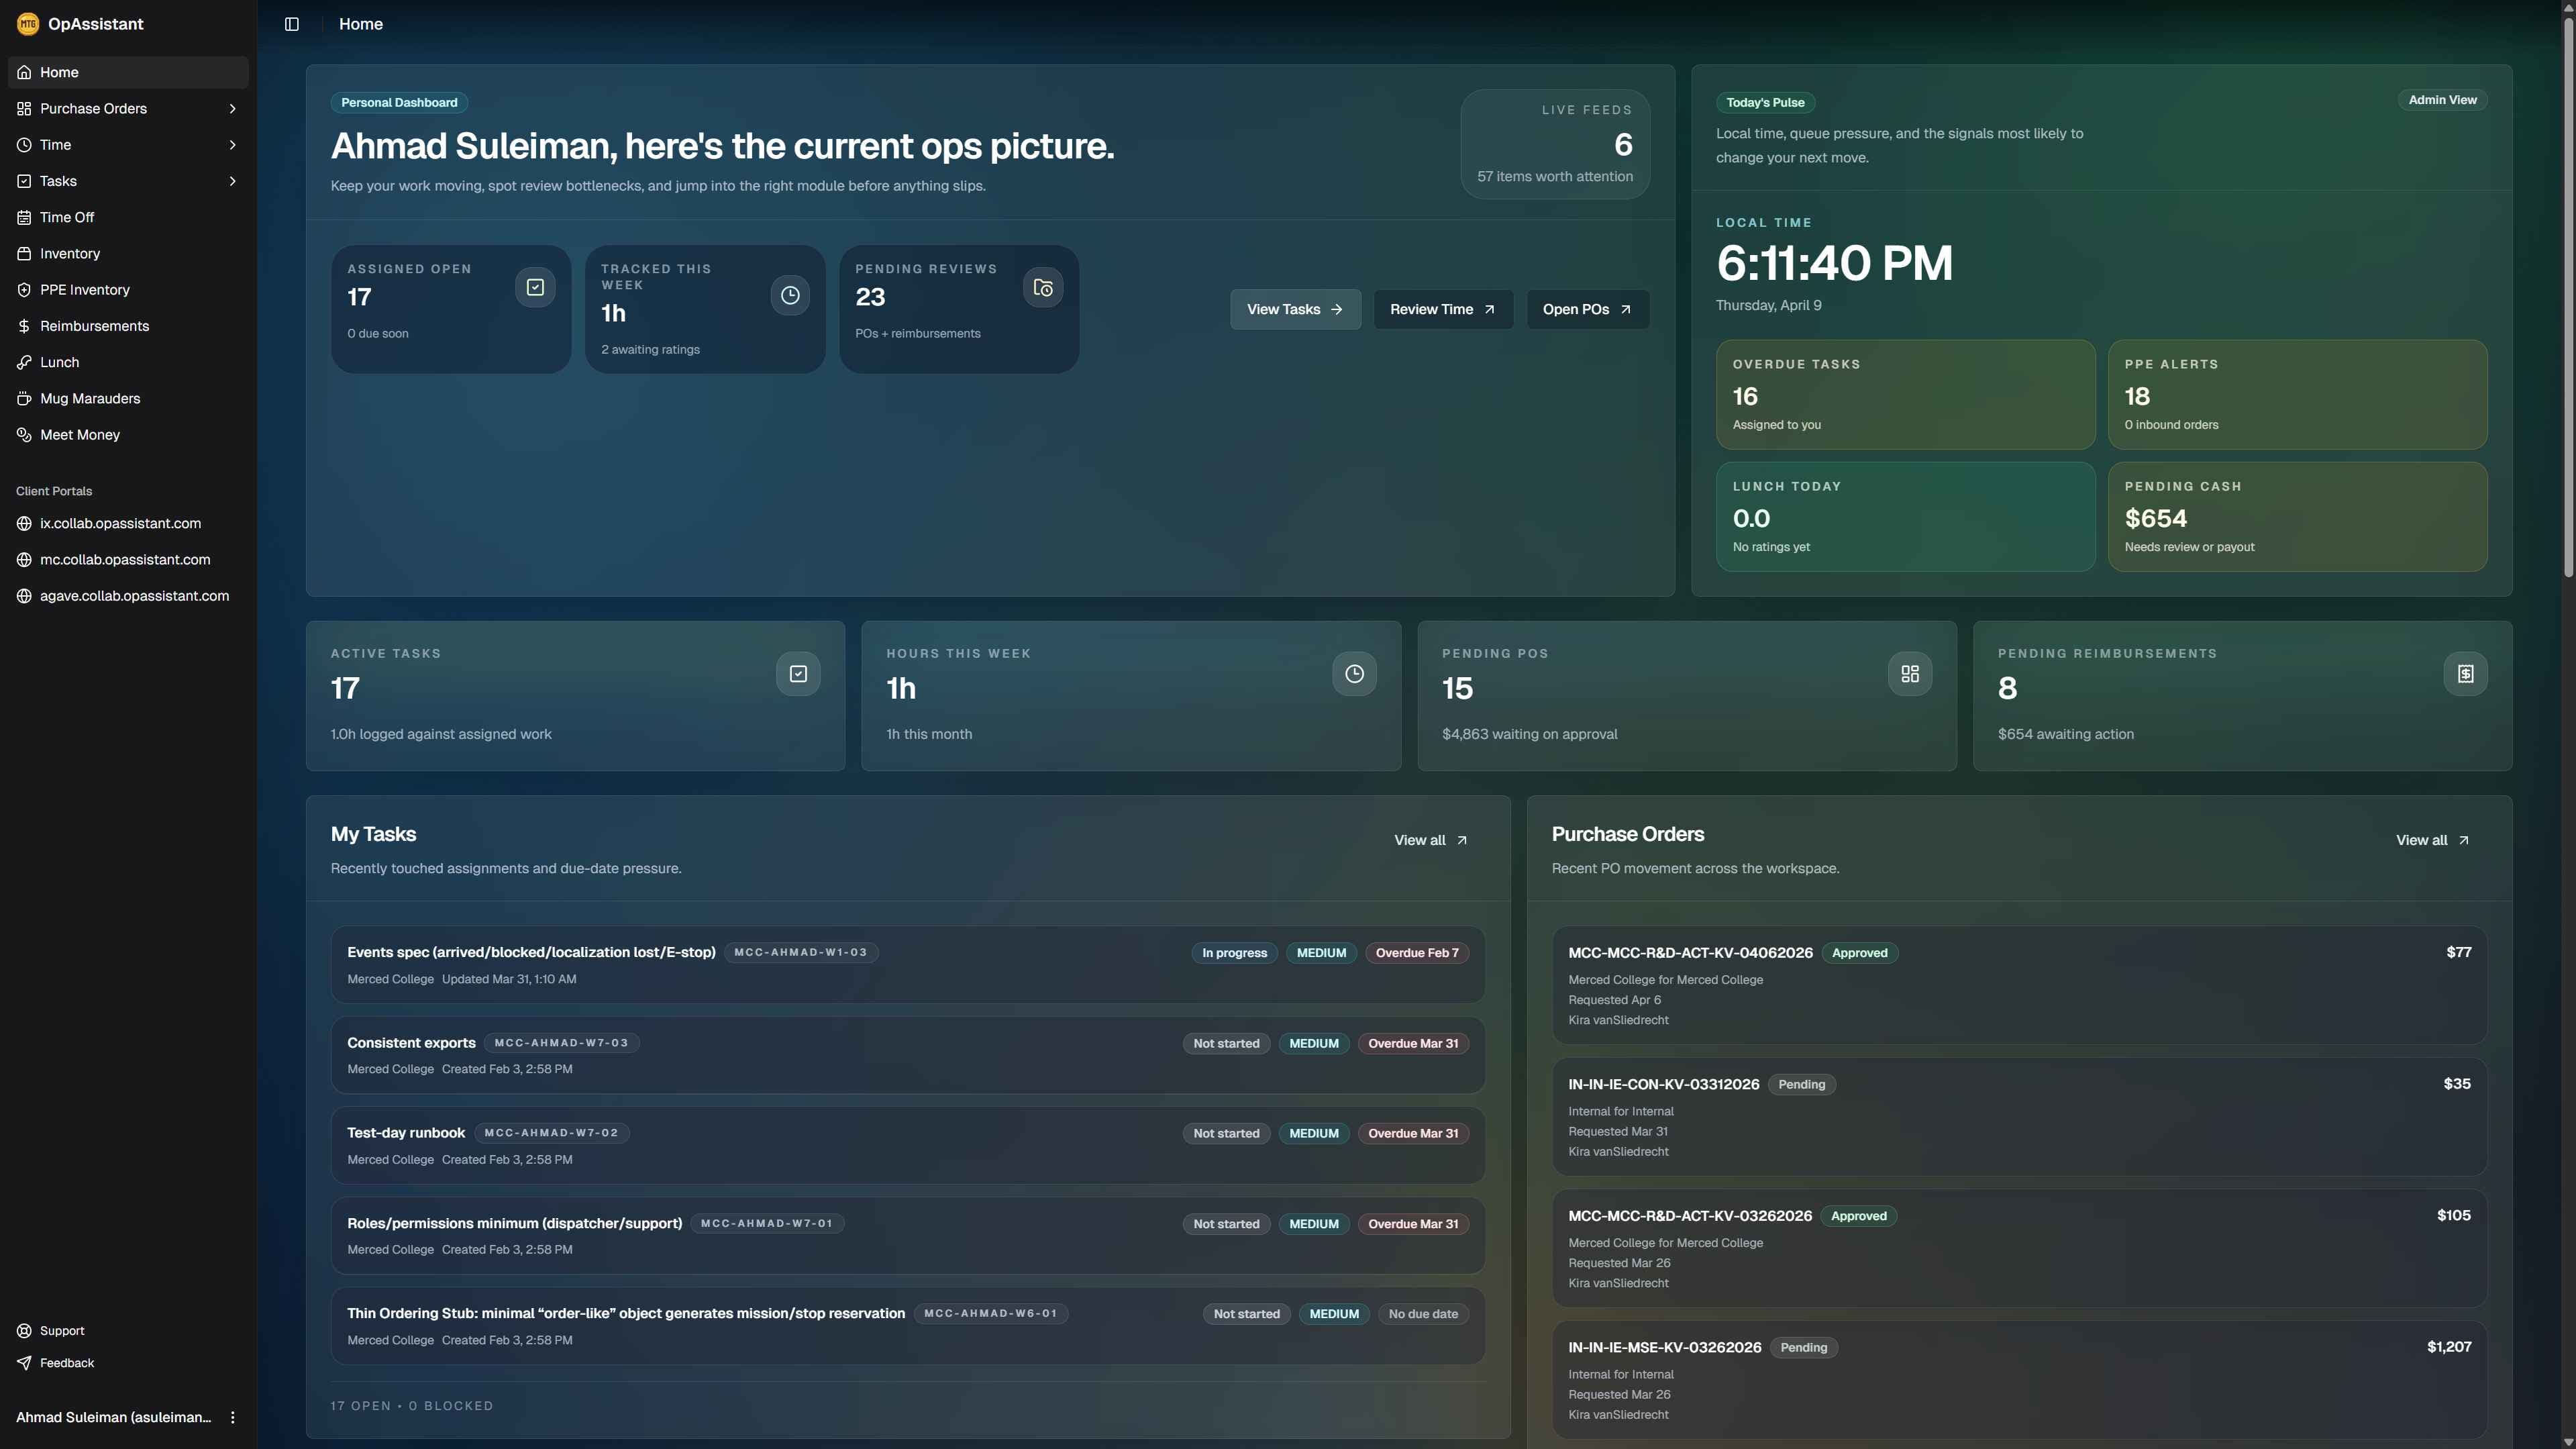Click the Time Off calendar icon
Image resolution: width=2576 pixels, height=1449 pixels.
tap(24, 216)
